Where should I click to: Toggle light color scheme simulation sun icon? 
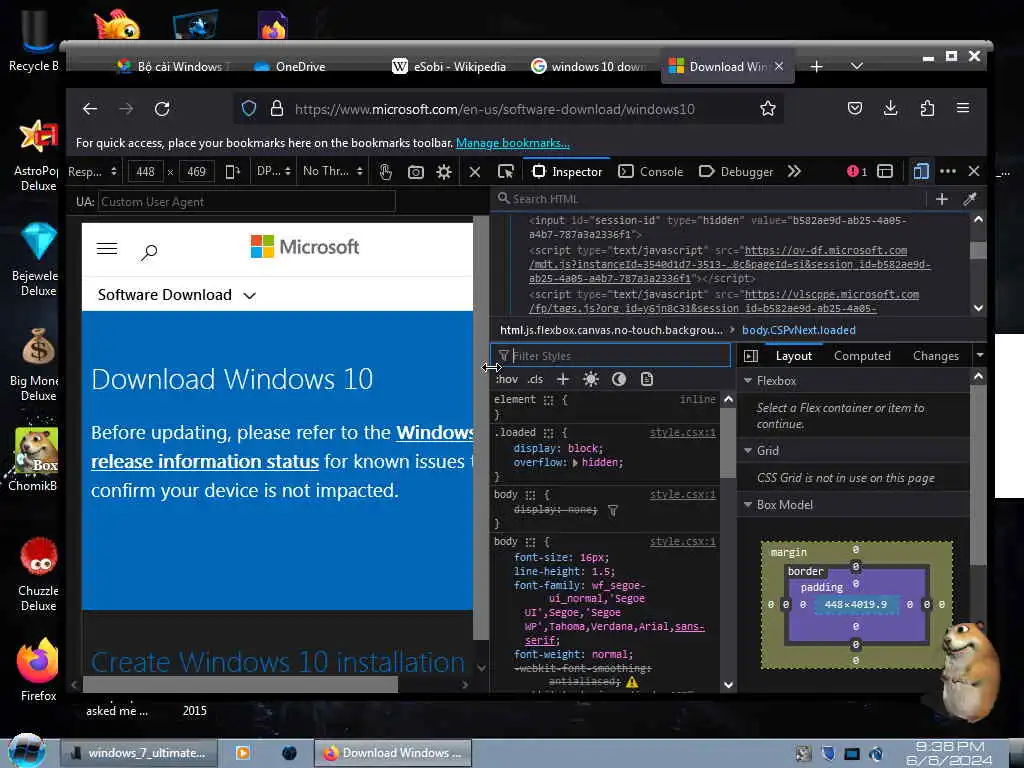591,379
